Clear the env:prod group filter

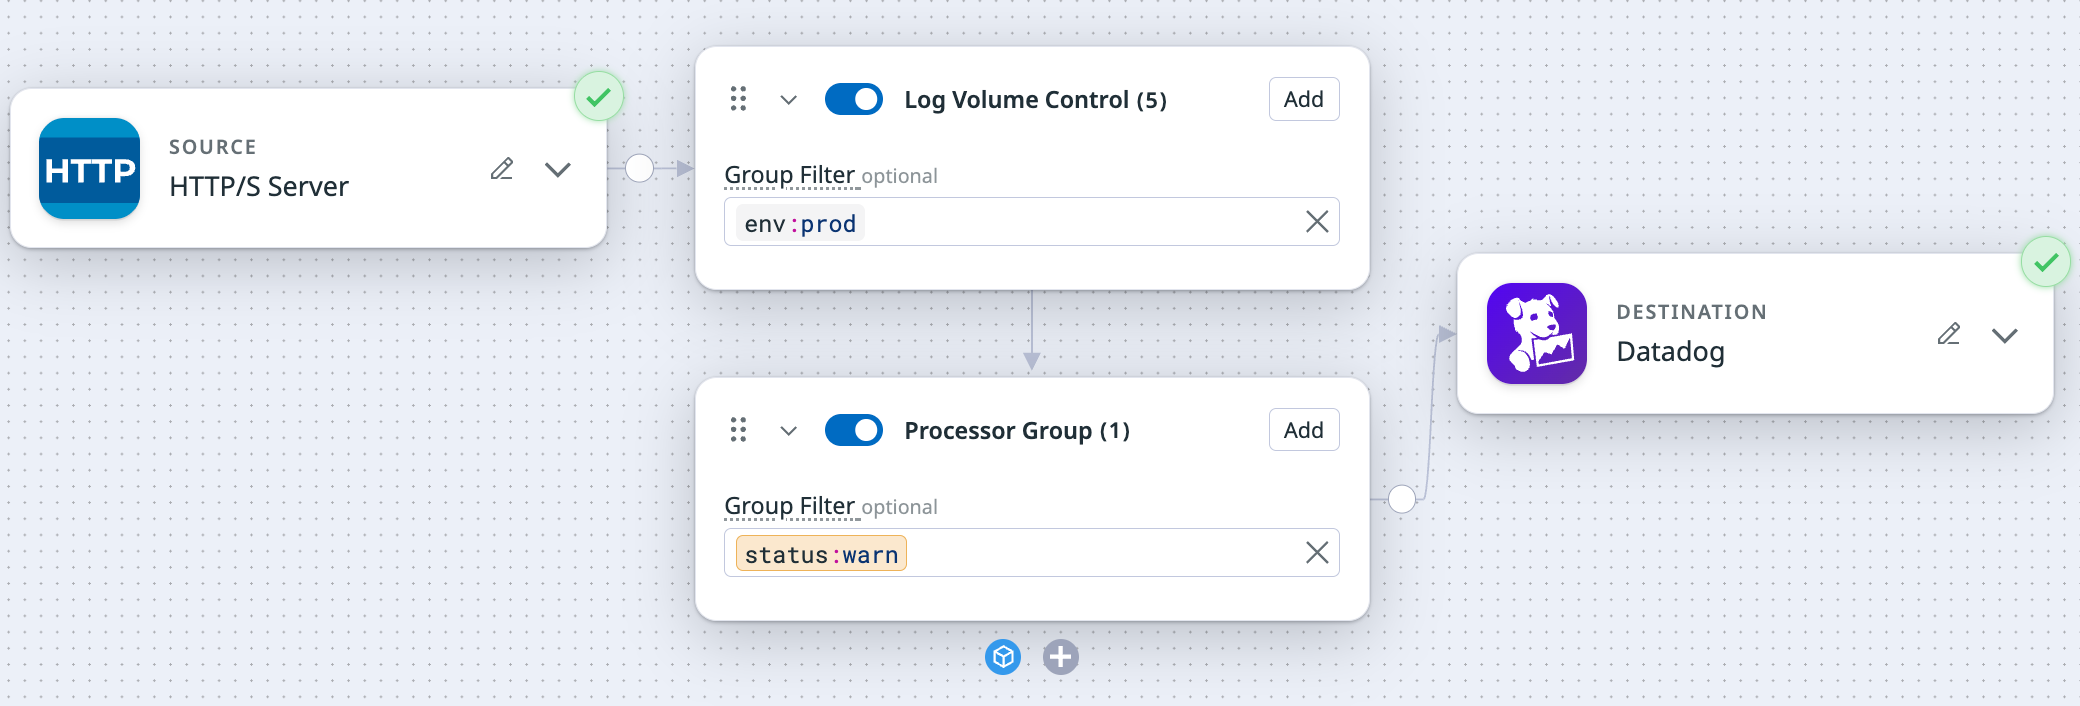(1317, 222)
